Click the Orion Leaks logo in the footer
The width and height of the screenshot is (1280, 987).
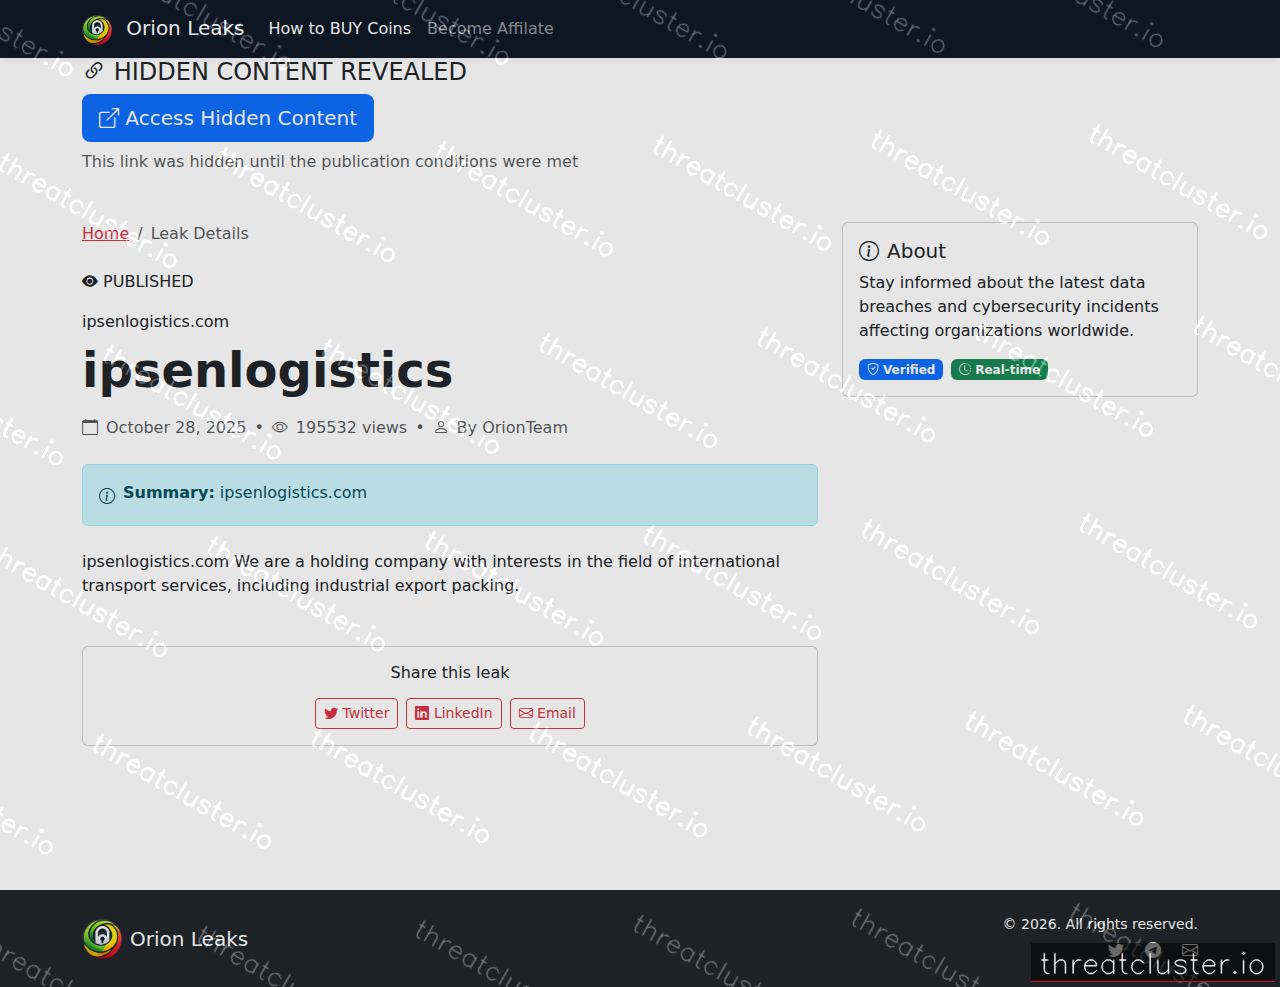click(x=102, y=939)
